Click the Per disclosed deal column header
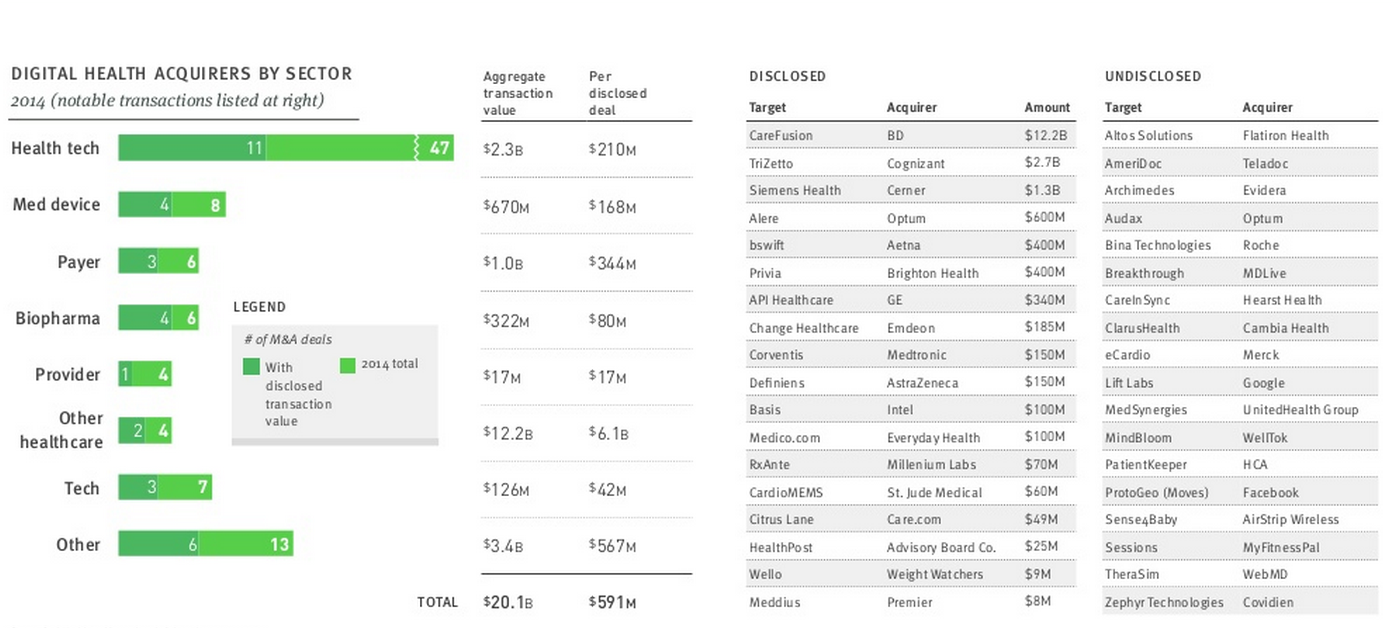Screen dimensions: 1399x628 [618, 93]
